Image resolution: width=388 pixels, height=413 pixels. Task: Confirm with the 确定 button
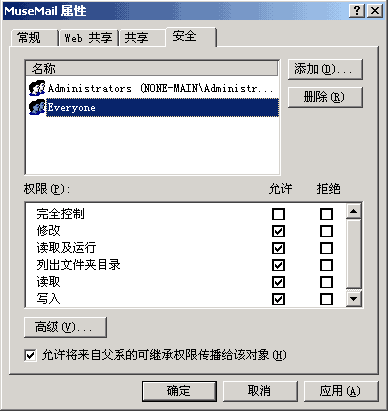click(x=179, y=391)
